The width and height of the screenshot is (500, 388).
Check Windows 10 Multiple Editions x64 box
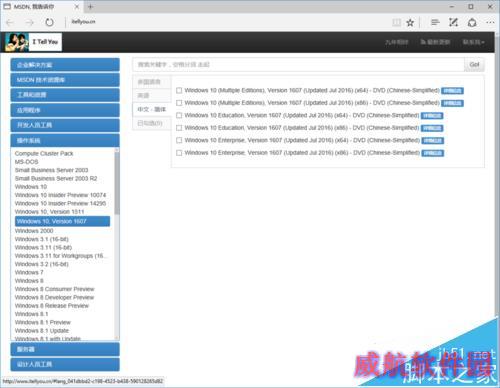click(179, 90)
